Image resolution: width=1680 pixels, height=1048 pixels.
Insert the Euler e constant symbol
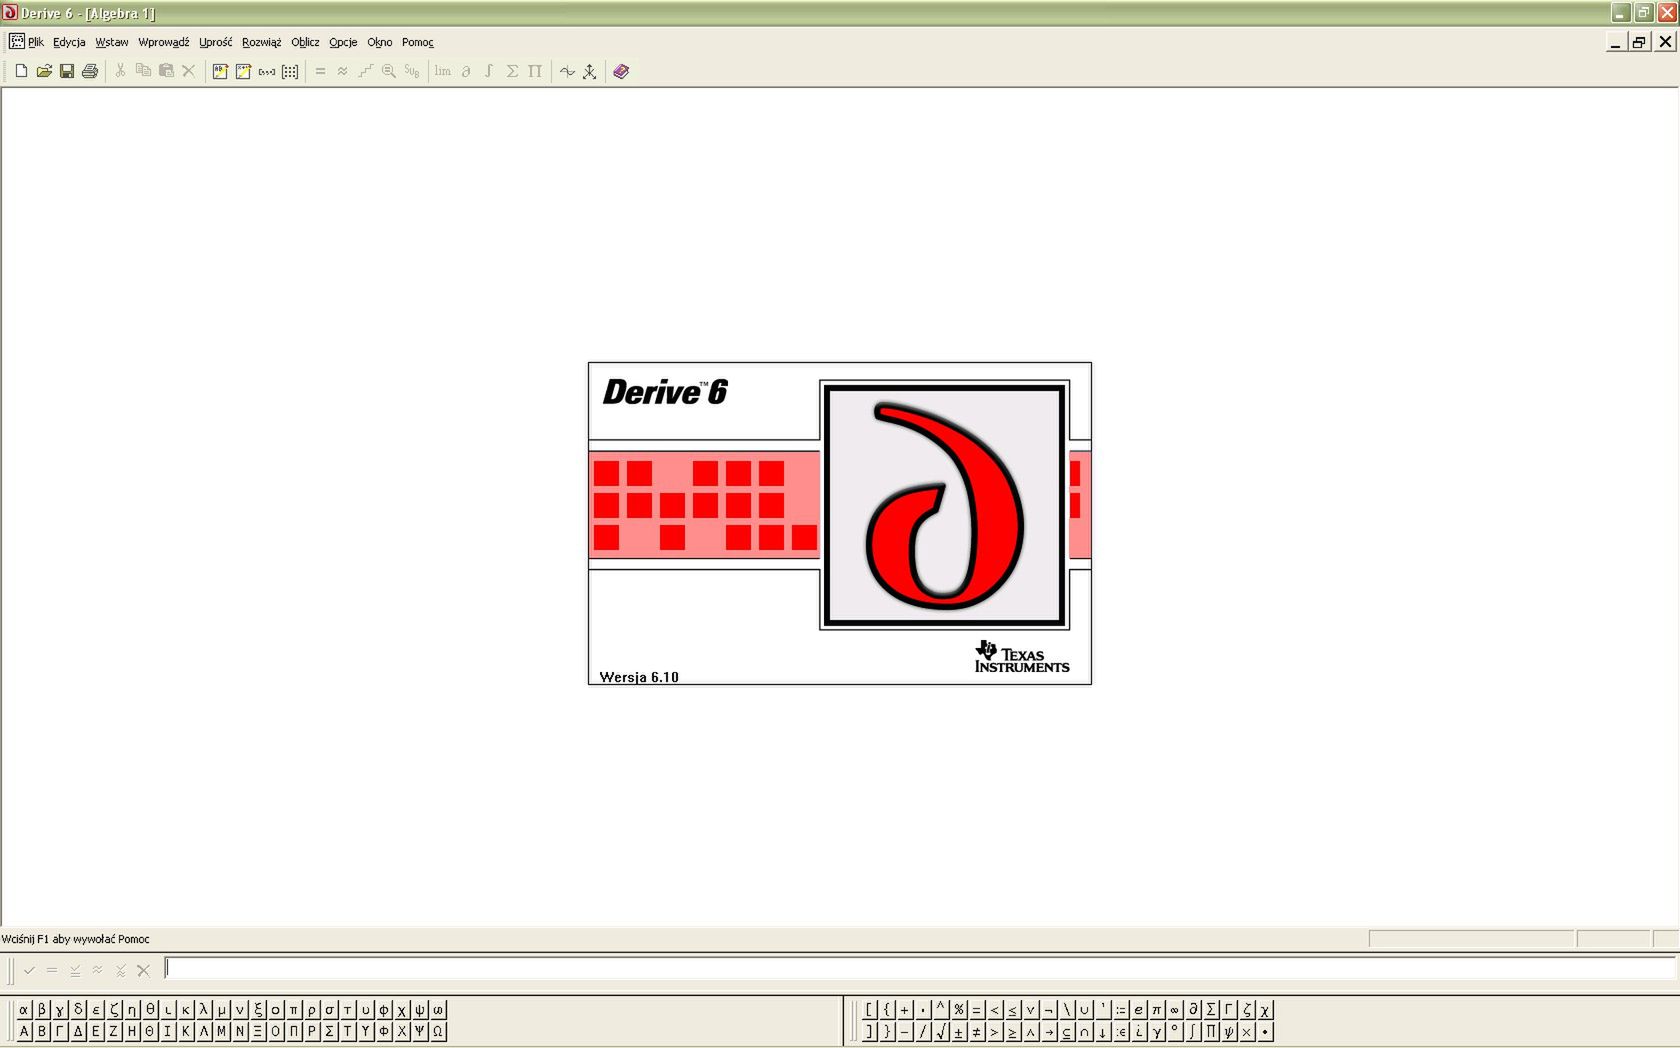click(x=1139, y=1009)
